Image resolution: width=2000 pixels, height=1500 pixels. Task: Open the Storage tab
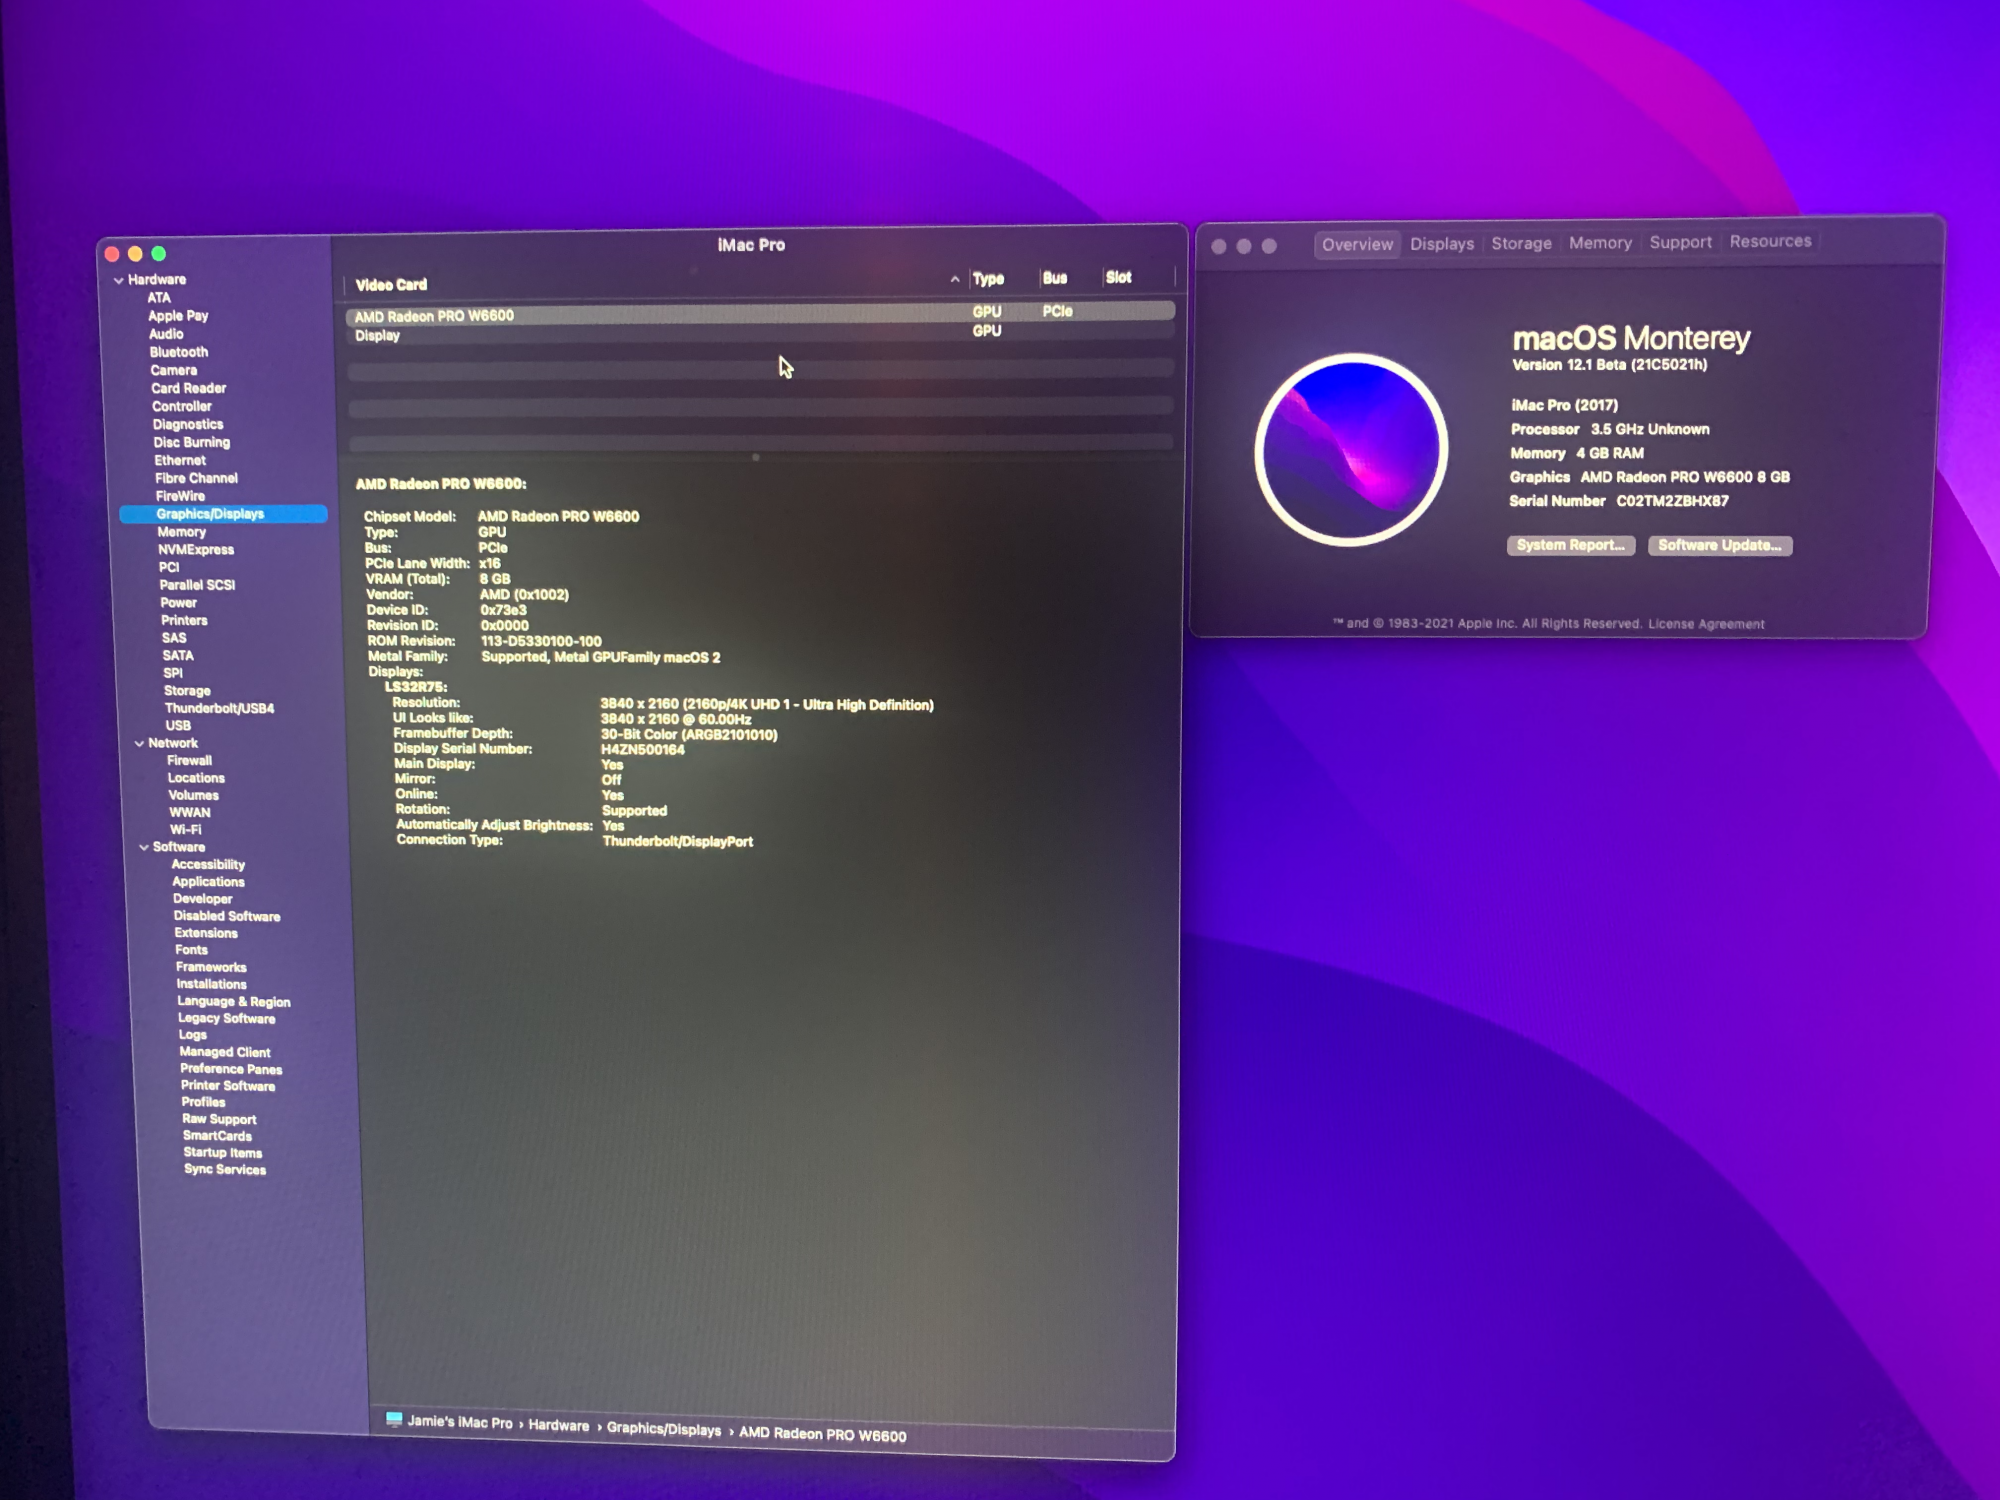click(1521, 244)
